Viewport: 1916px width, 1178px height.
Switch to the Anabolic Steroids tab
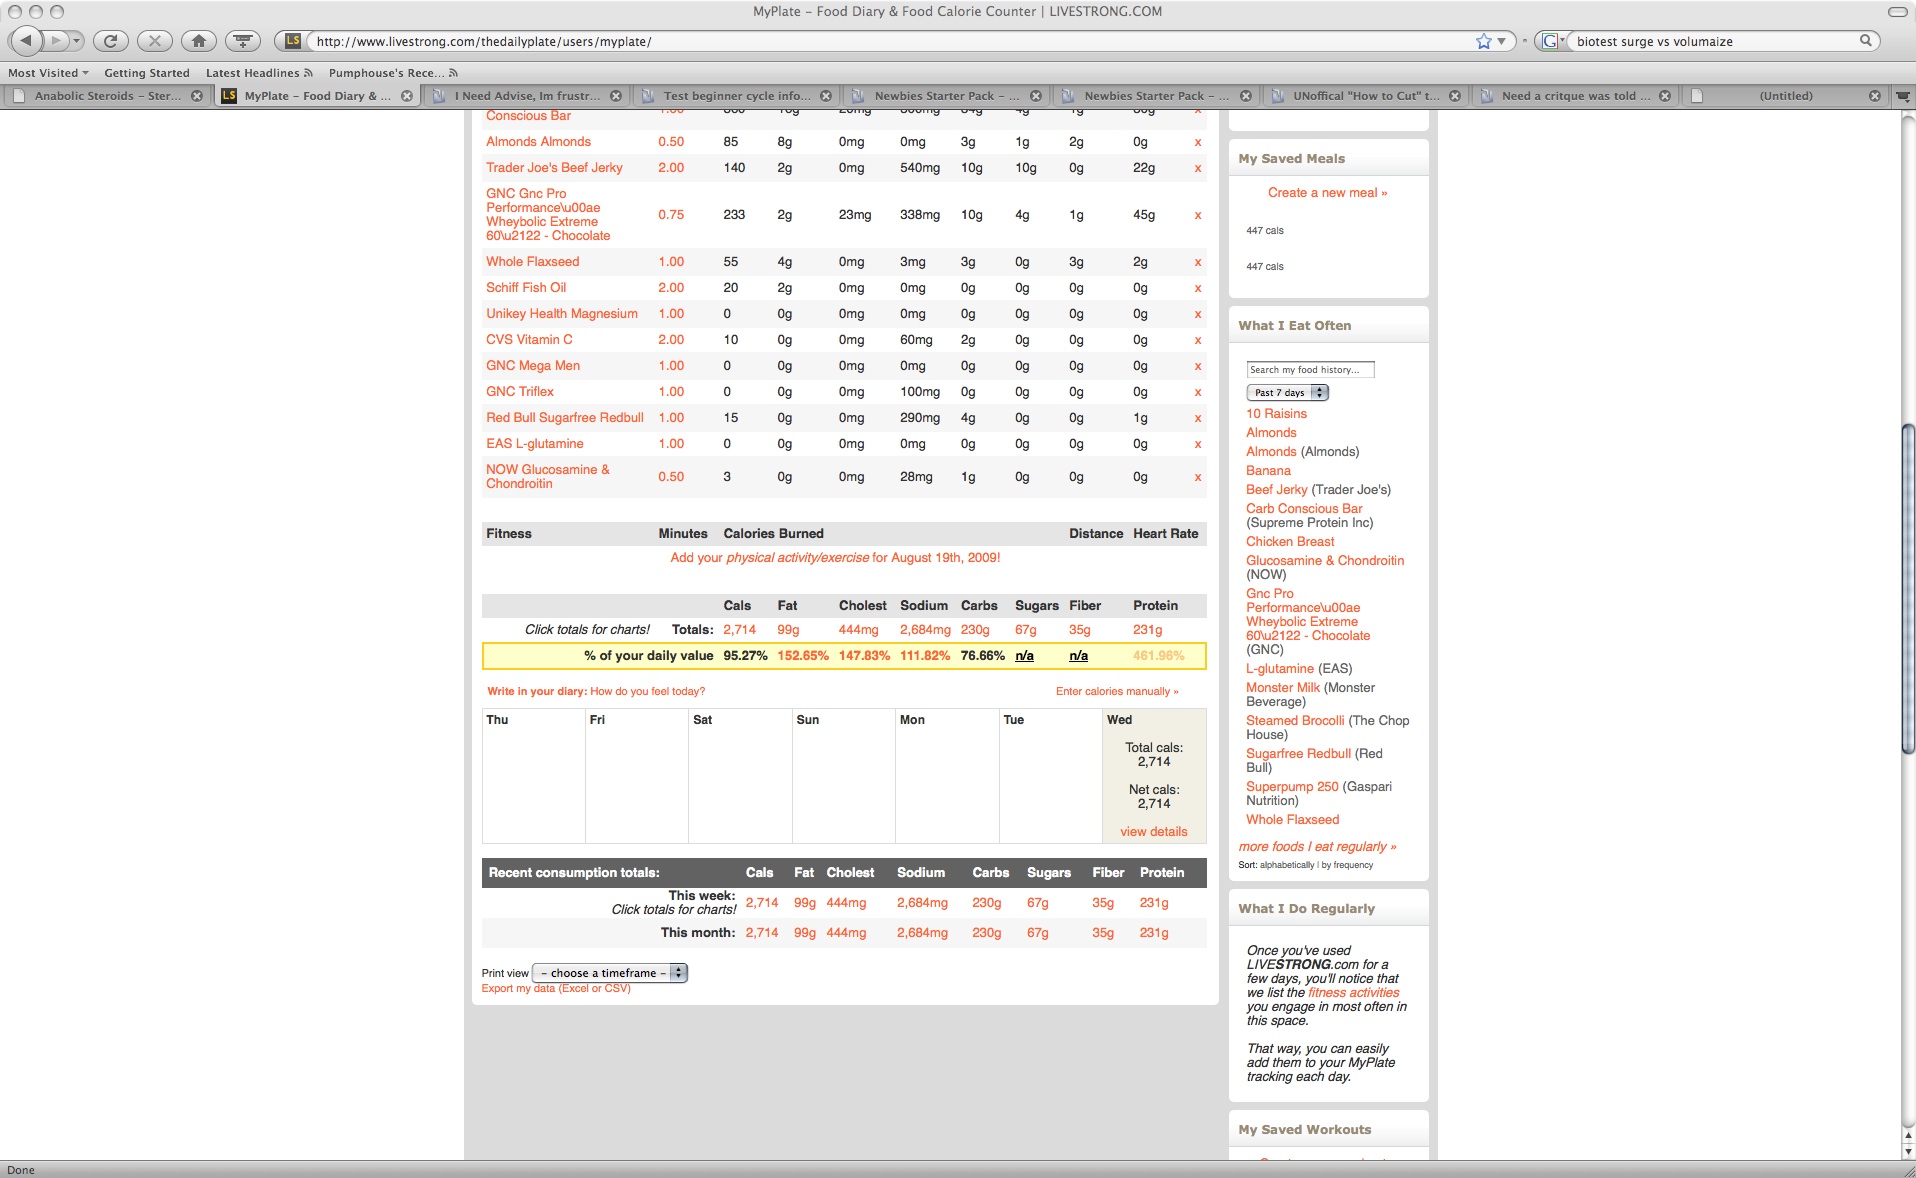pyautogui.click(x=107, y=96)
